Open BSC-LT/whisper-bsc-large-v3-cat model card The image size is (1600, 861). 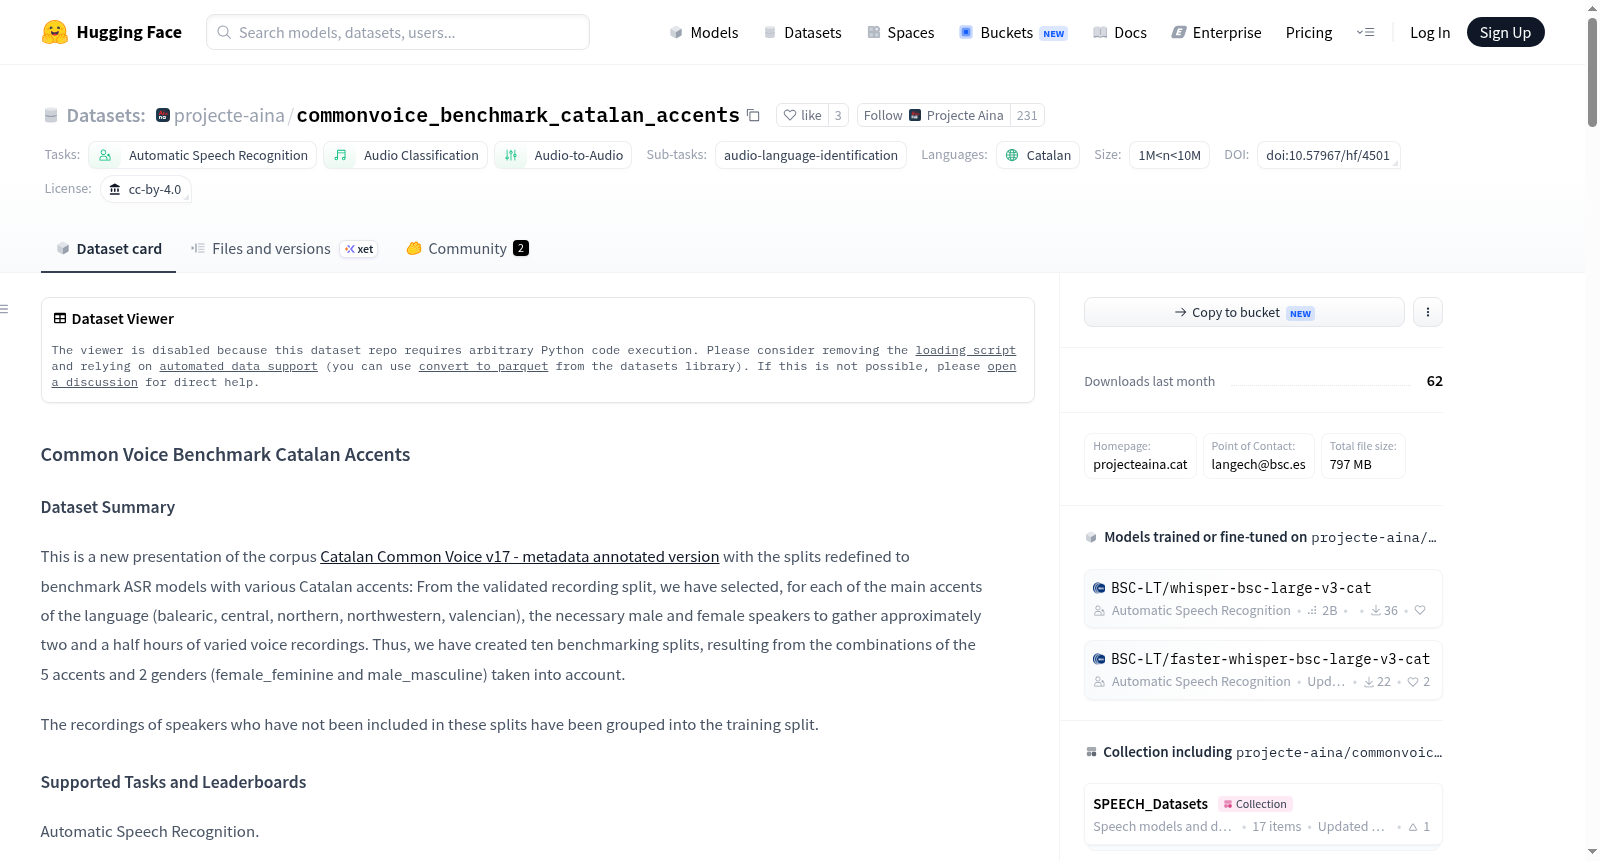[x=1263, y=598]
